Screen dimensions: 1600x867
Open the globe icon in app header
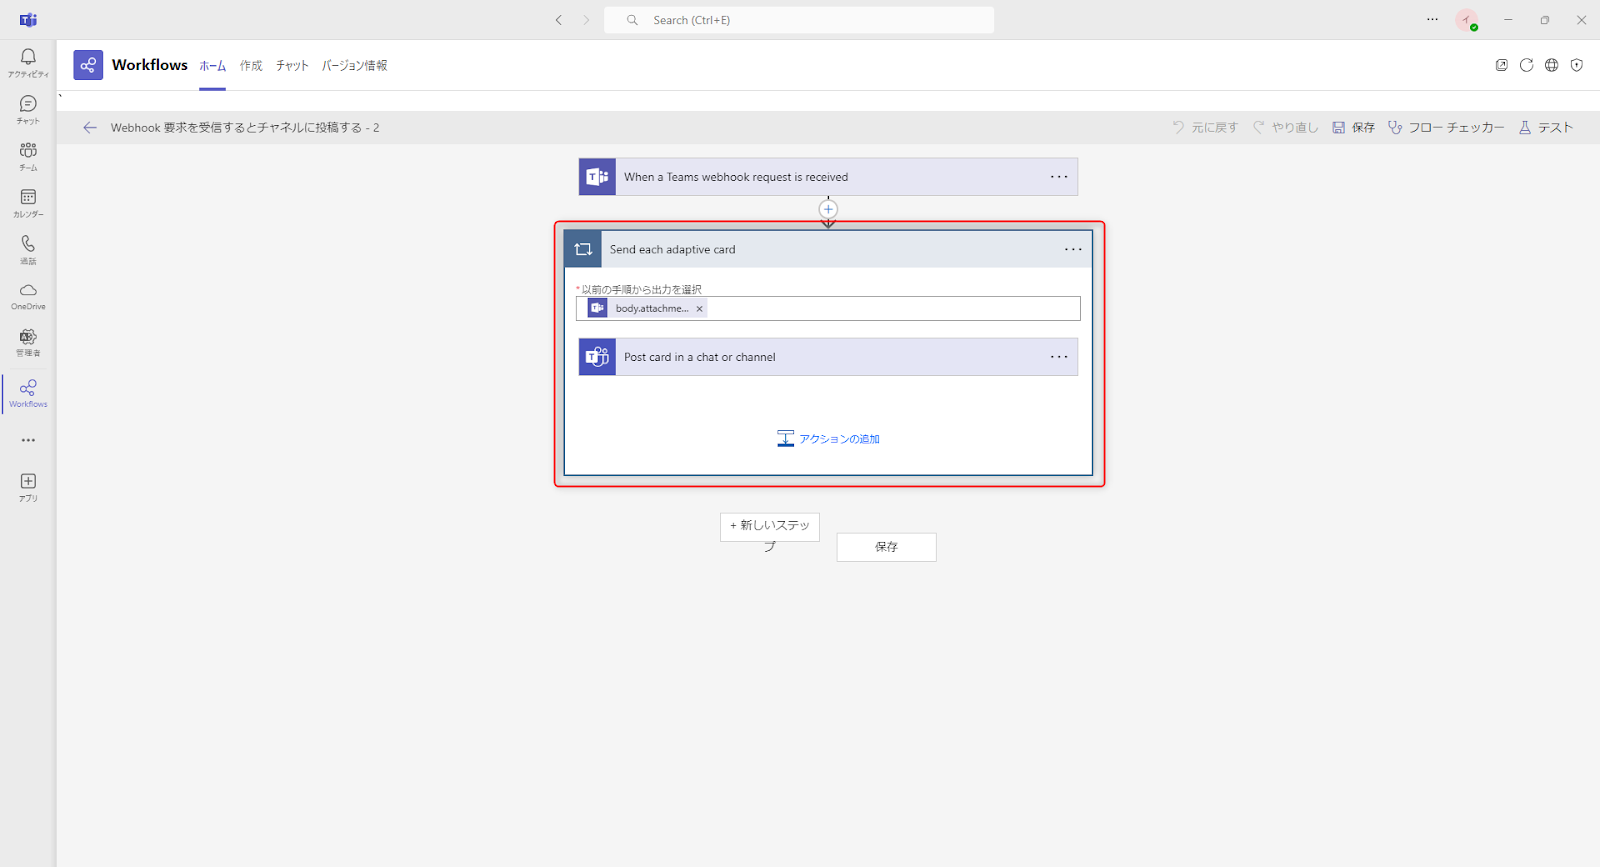[x=1551, y=65]
